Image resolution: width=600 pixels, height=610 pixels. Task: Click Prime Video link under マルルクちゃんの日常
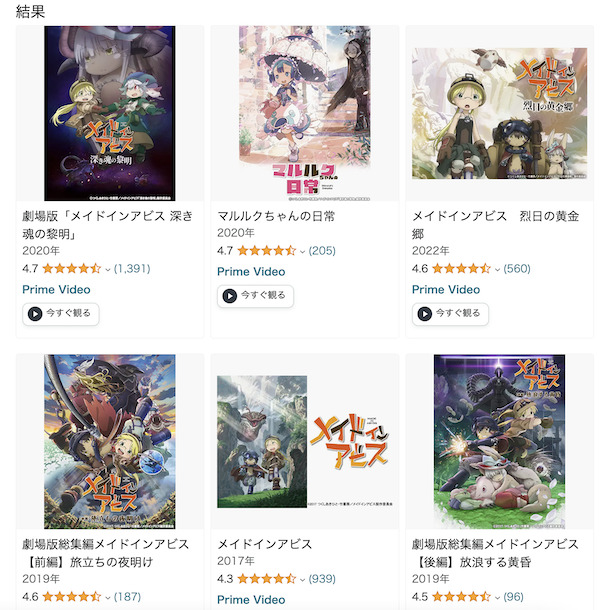point(251,272)
